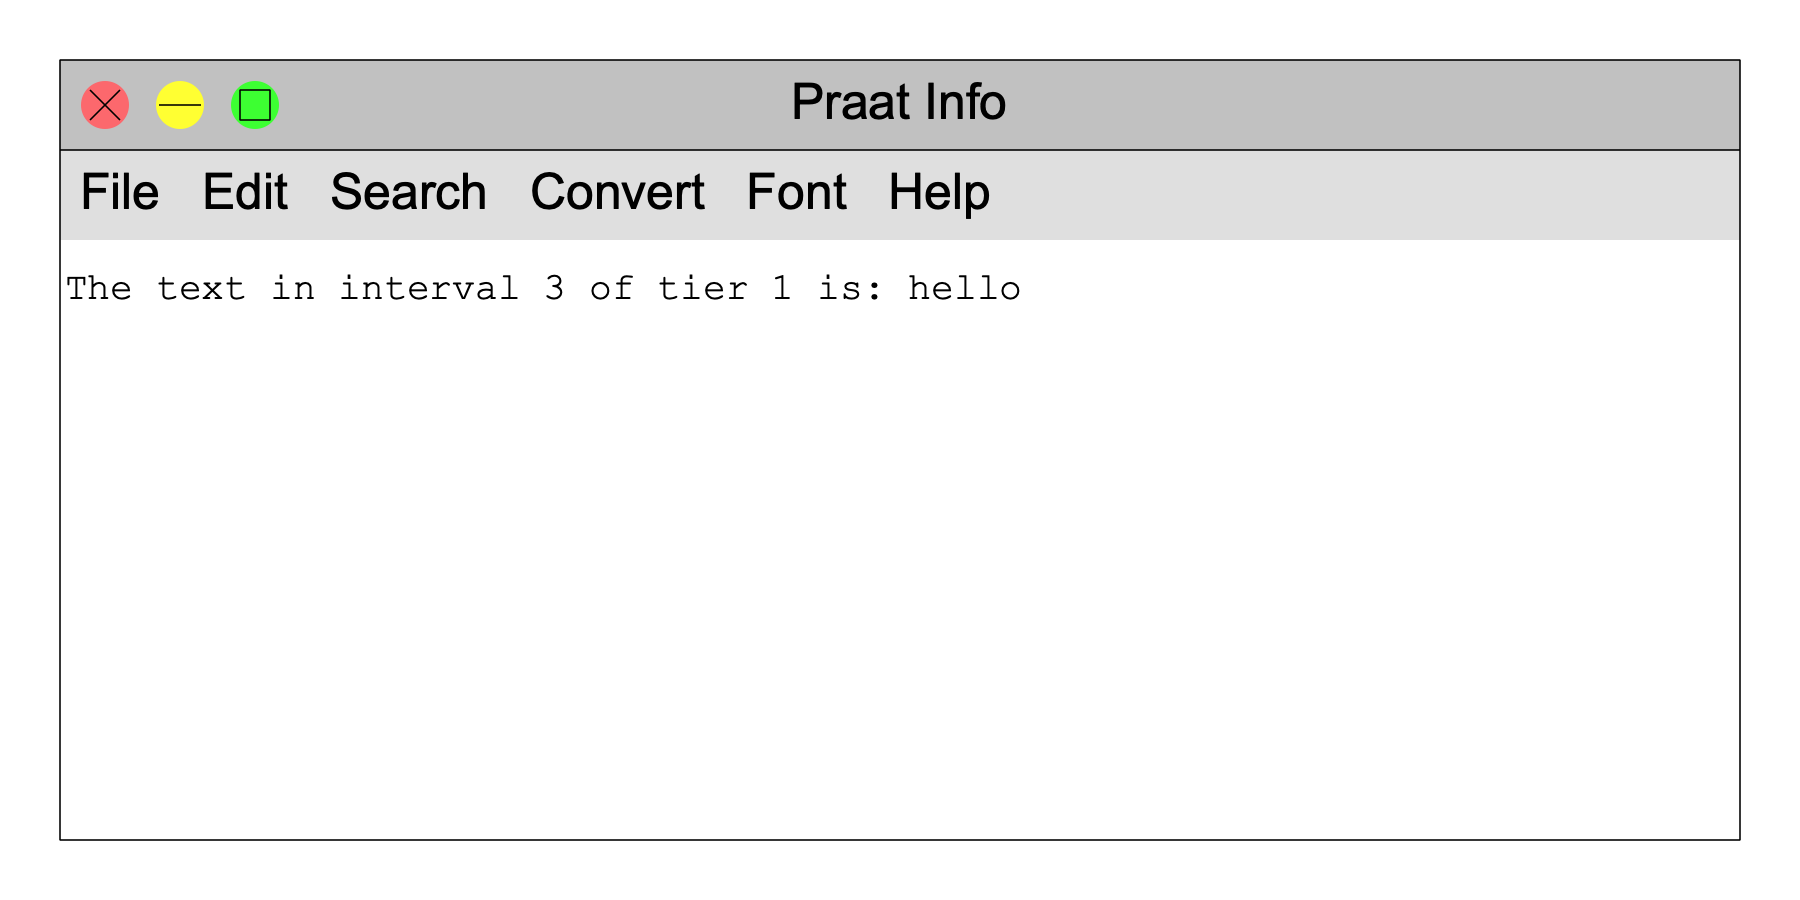Place cursor on the word hello
1800x900 pixels.
click(964, 288)
